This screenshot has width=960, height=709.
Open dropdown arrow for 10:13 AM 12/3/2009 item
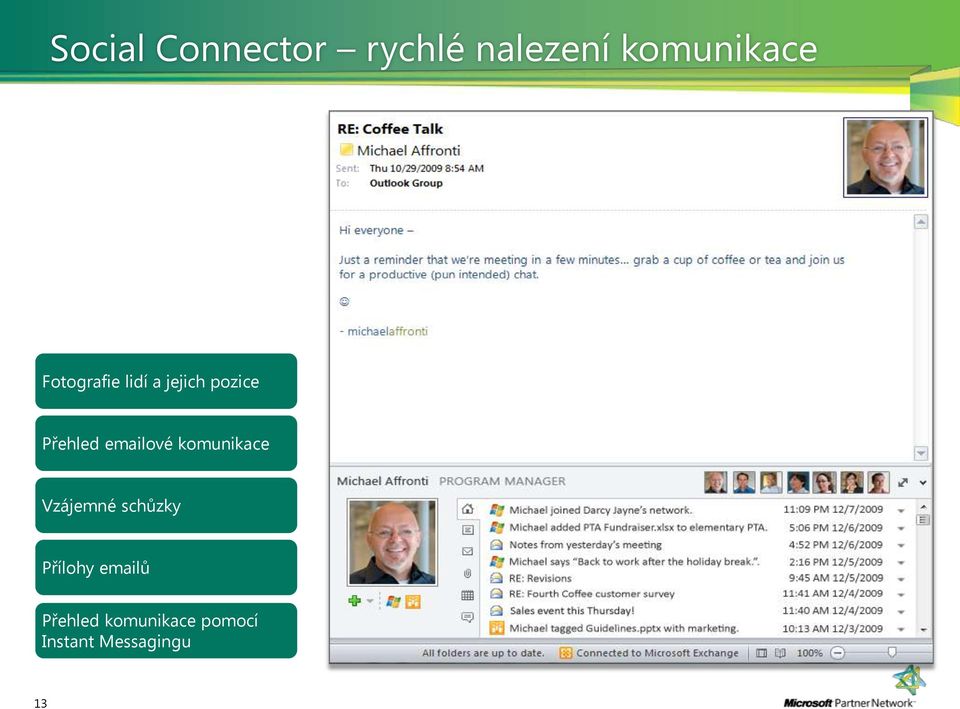coord(901,629)
